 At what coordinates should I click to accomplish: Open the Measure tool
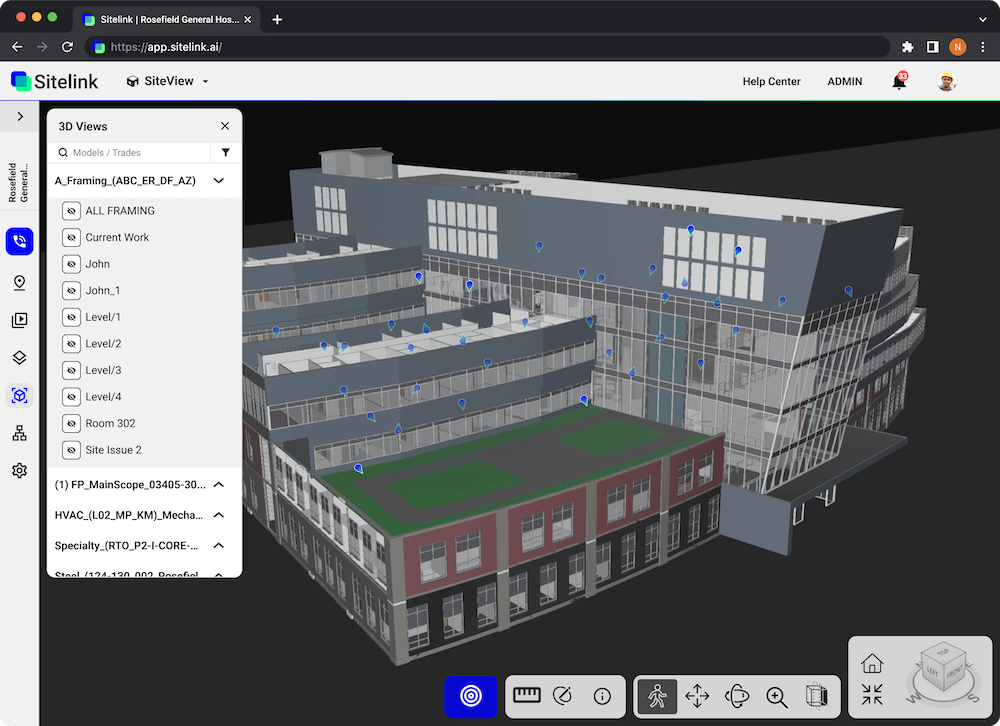pos(525,697)
